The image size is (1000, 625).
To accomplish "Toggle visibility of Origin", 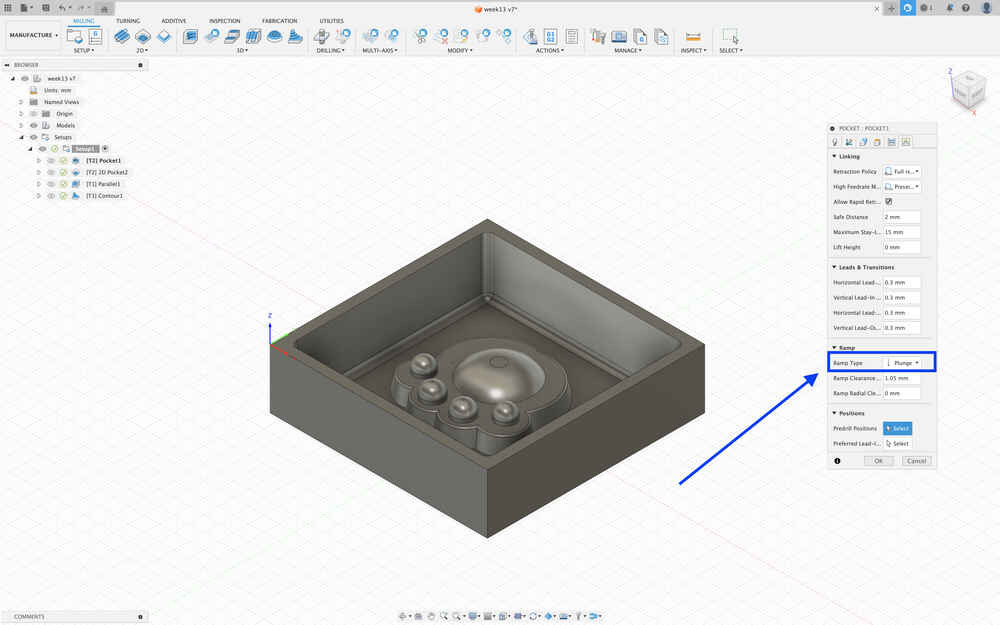I will pos(34,114).
